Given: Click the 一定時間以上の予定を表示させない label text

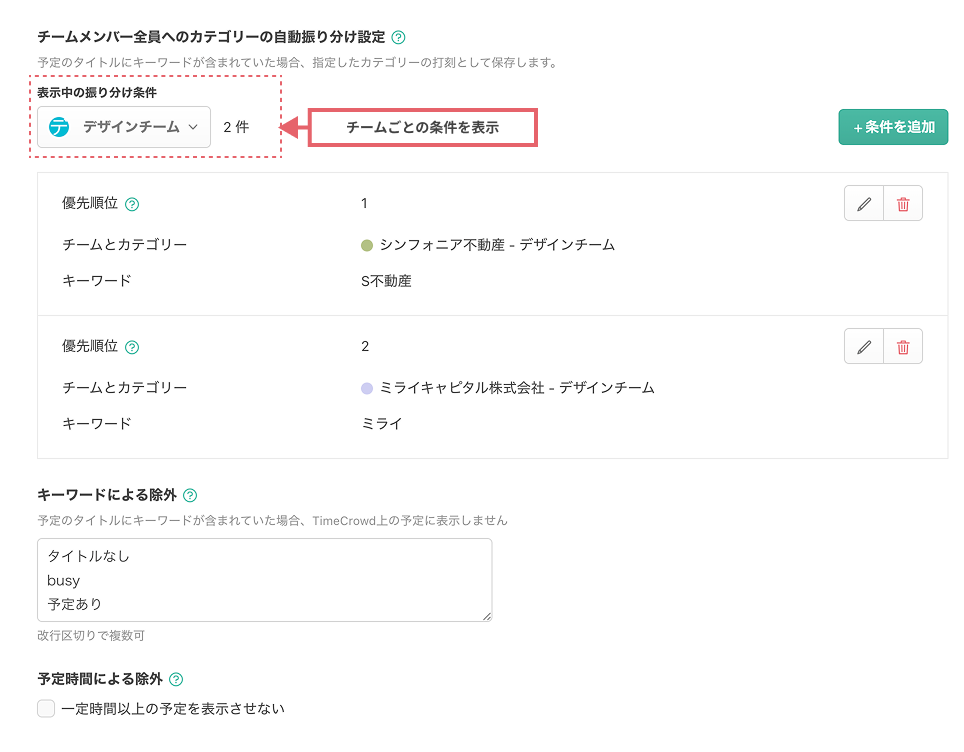Looking at the screenshot, I should [x=173, y=709].
